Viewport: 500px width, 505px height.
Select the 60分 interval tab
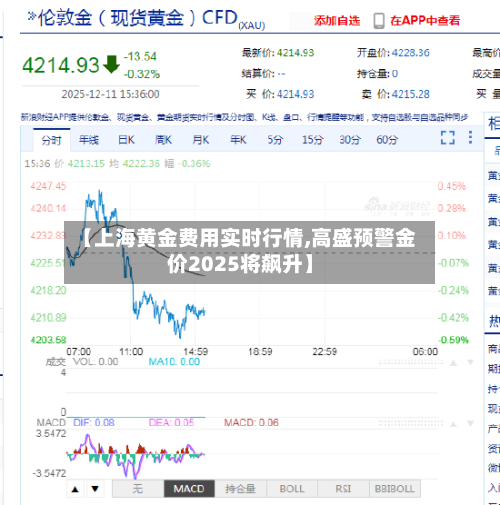tap(387, 140)
